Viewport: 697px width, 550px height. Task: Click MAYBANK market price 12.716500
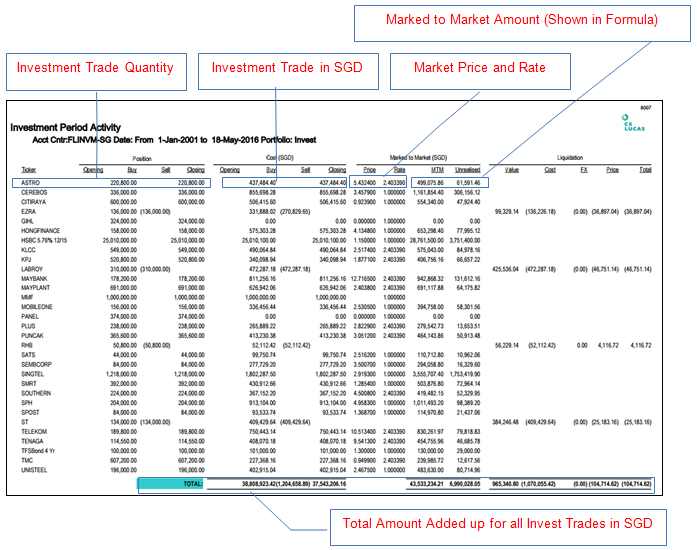pyautogui.click(x=363, y=279)
